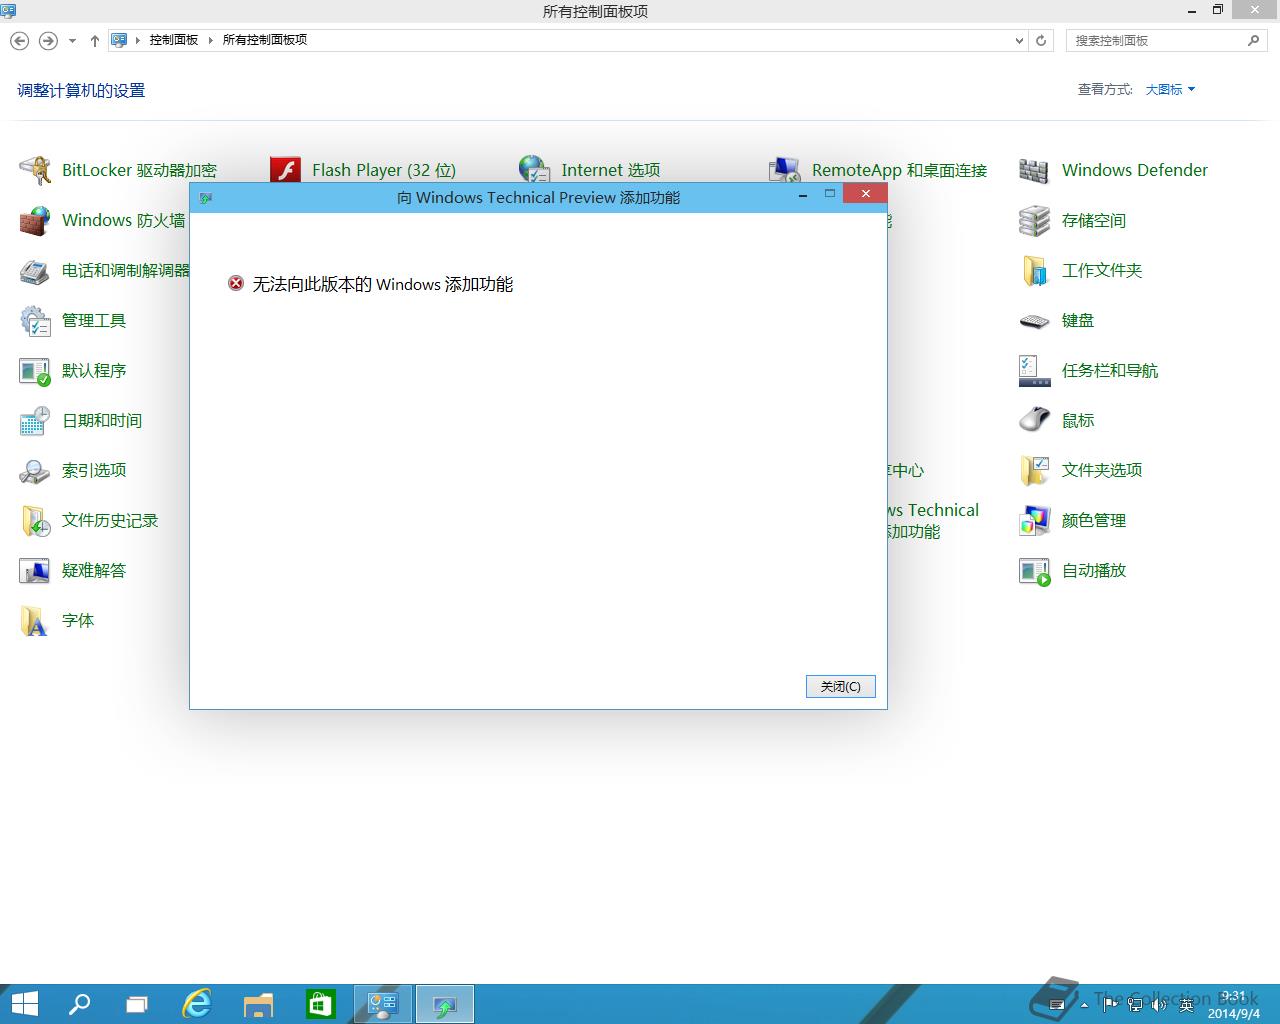This screenshot has width=1280, height=1024.
Task: Open 电话和调制解调器 icon
Action: click(x=35, y=270)
